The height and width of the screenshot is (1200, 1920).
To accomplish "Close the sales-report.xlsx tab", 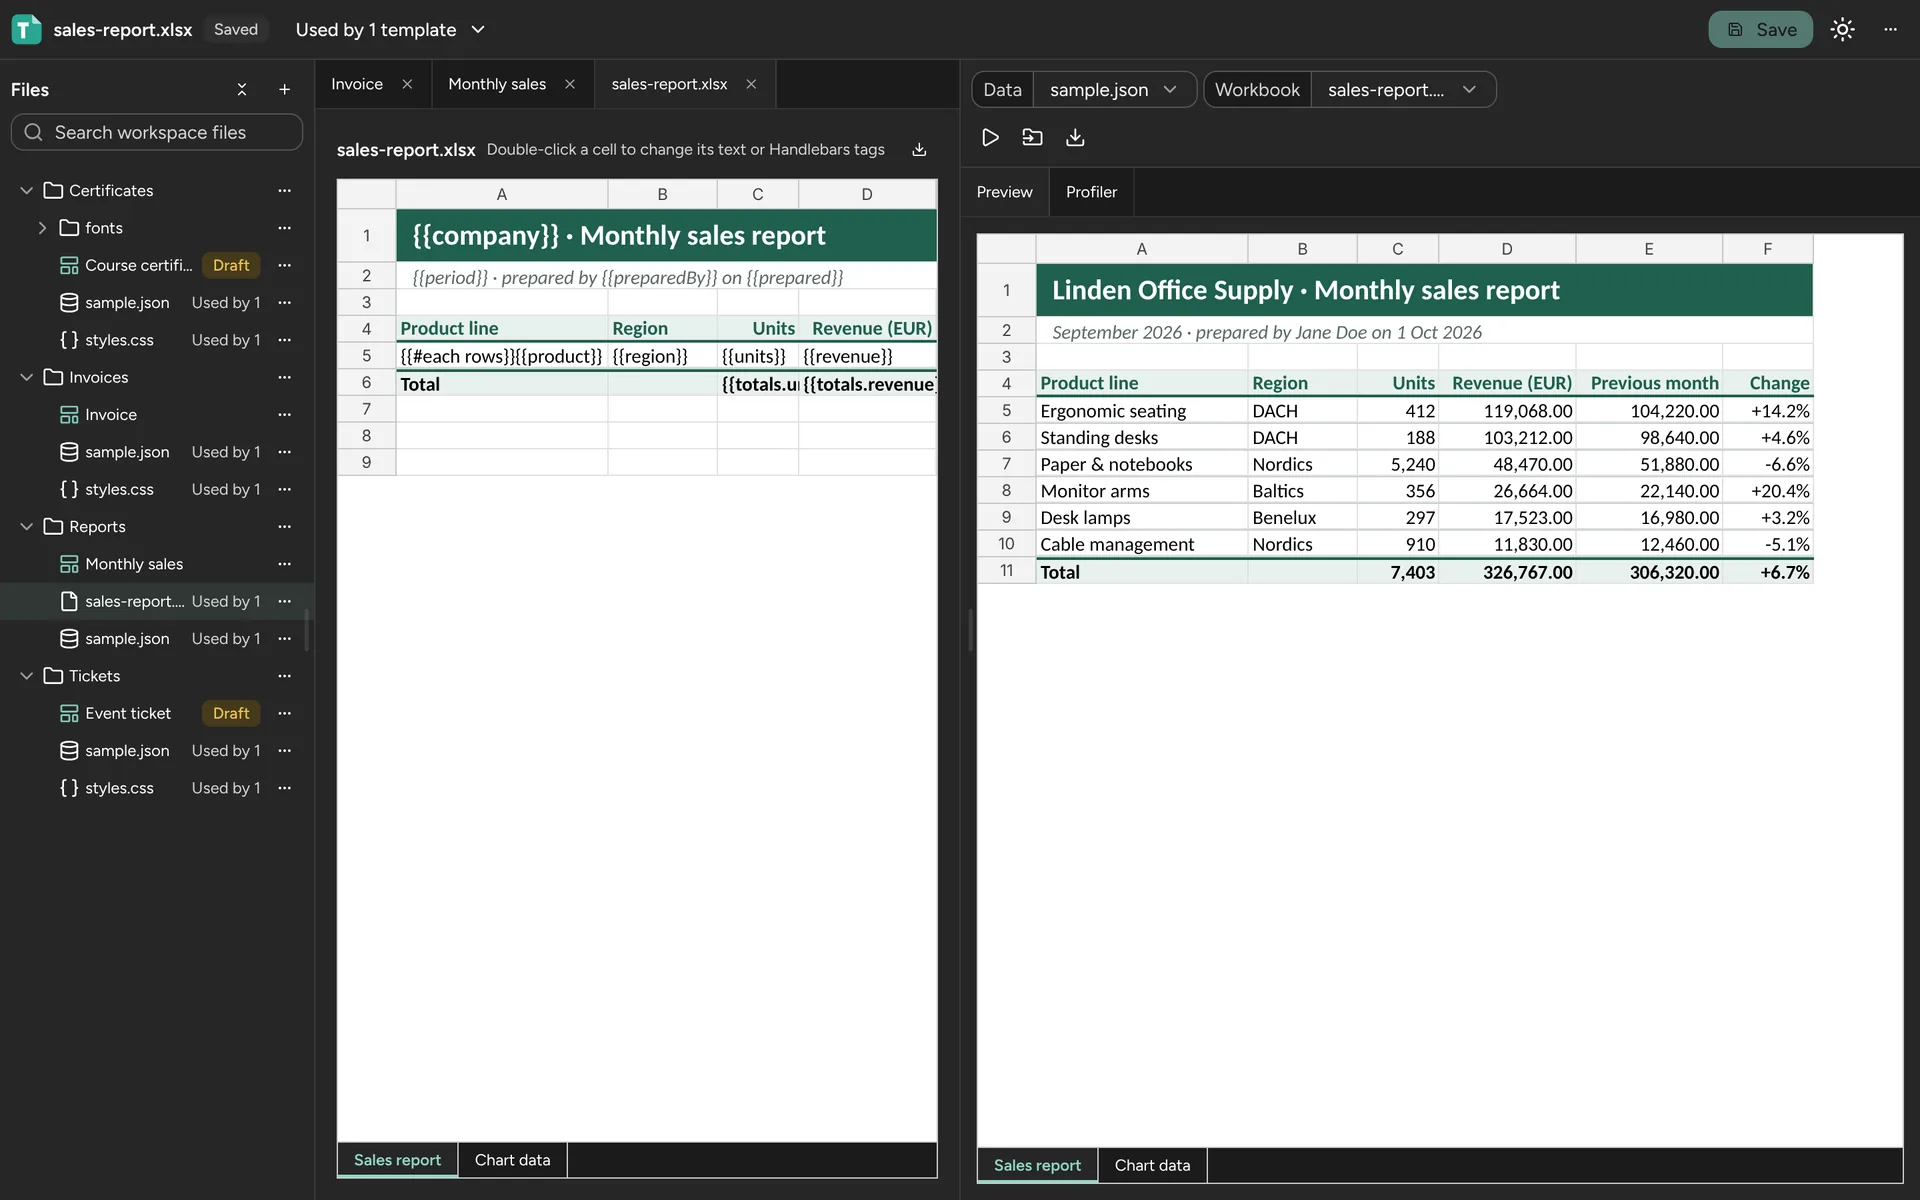I will 751,84.
